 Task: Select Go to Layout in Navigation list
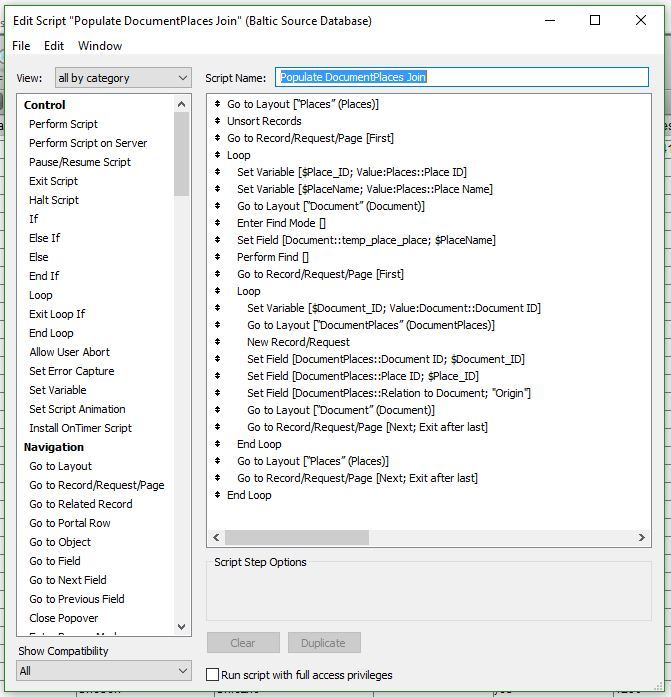pyautogui.click(x=60, y=466)
